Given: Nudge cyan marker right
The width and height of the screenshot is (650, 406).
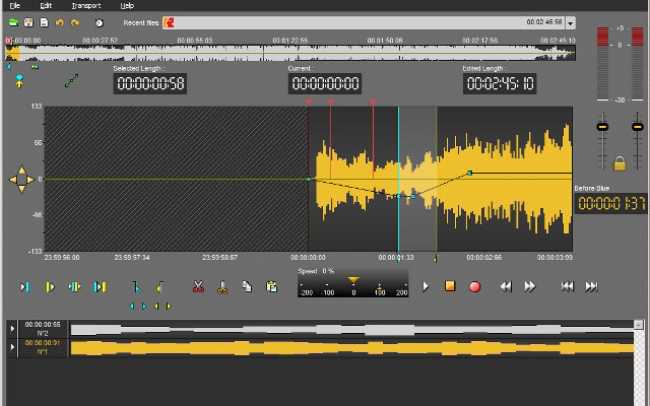Looking at the screenshot, I should click(144, 306).
